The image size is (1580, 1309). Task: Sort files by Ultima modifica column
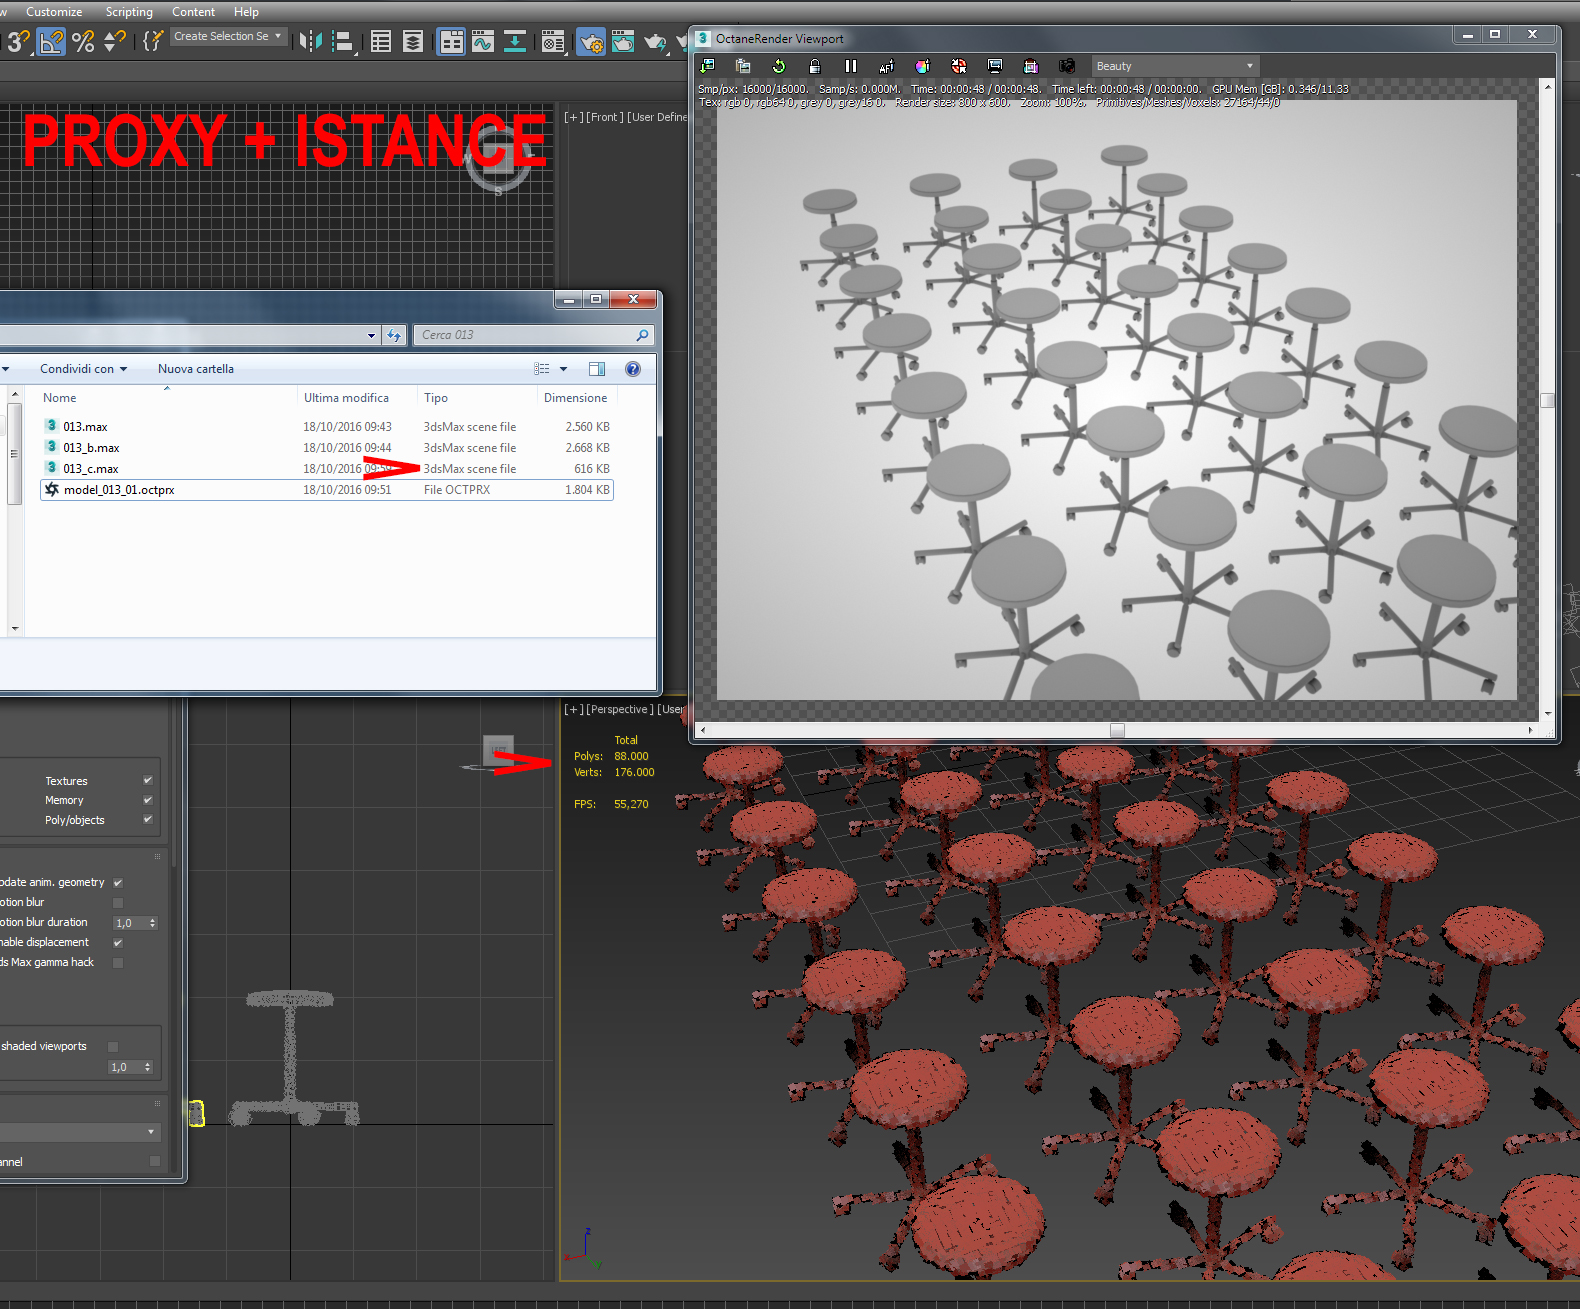tap(357, 397)
